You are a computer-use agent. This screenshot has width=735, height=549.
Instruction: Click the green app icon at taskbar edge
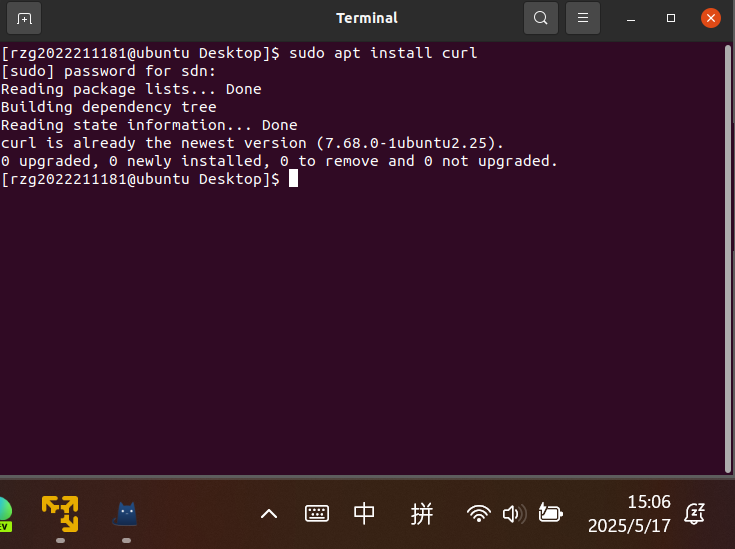[4, 514]
